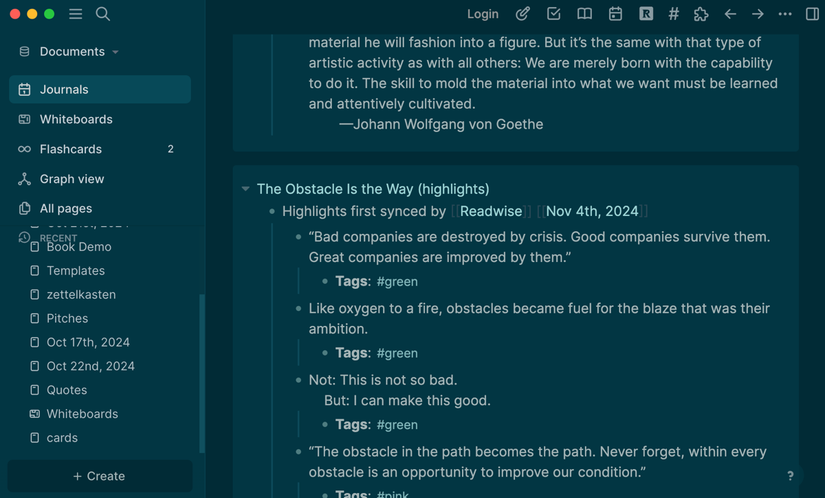Open the checkbox tasks icon in toolbar

coord(554,14)
